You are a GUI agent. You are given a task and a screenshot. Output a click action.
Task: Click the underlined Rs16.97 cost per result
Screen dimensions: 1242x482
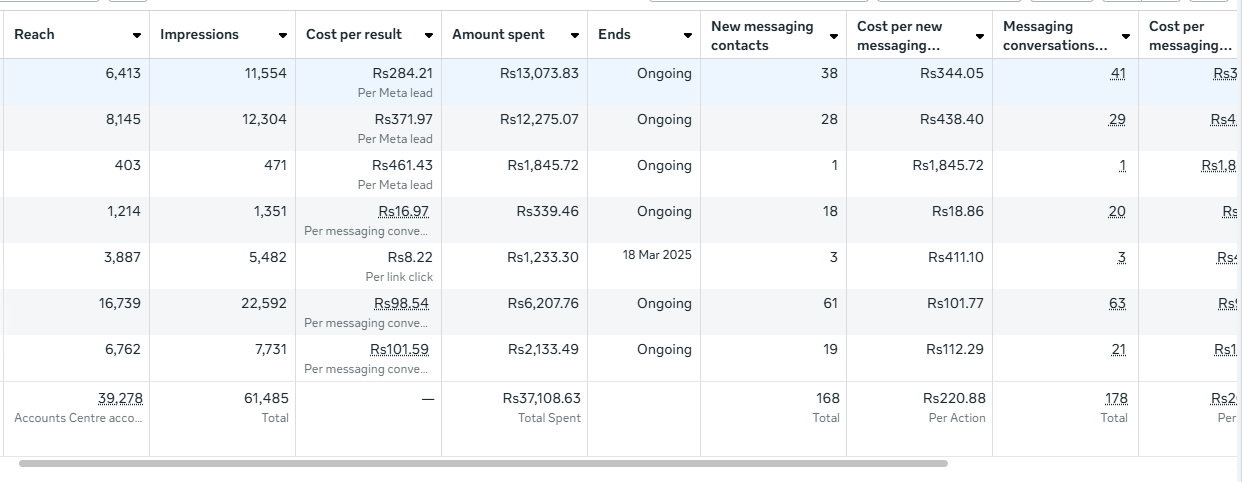point(403,211)
